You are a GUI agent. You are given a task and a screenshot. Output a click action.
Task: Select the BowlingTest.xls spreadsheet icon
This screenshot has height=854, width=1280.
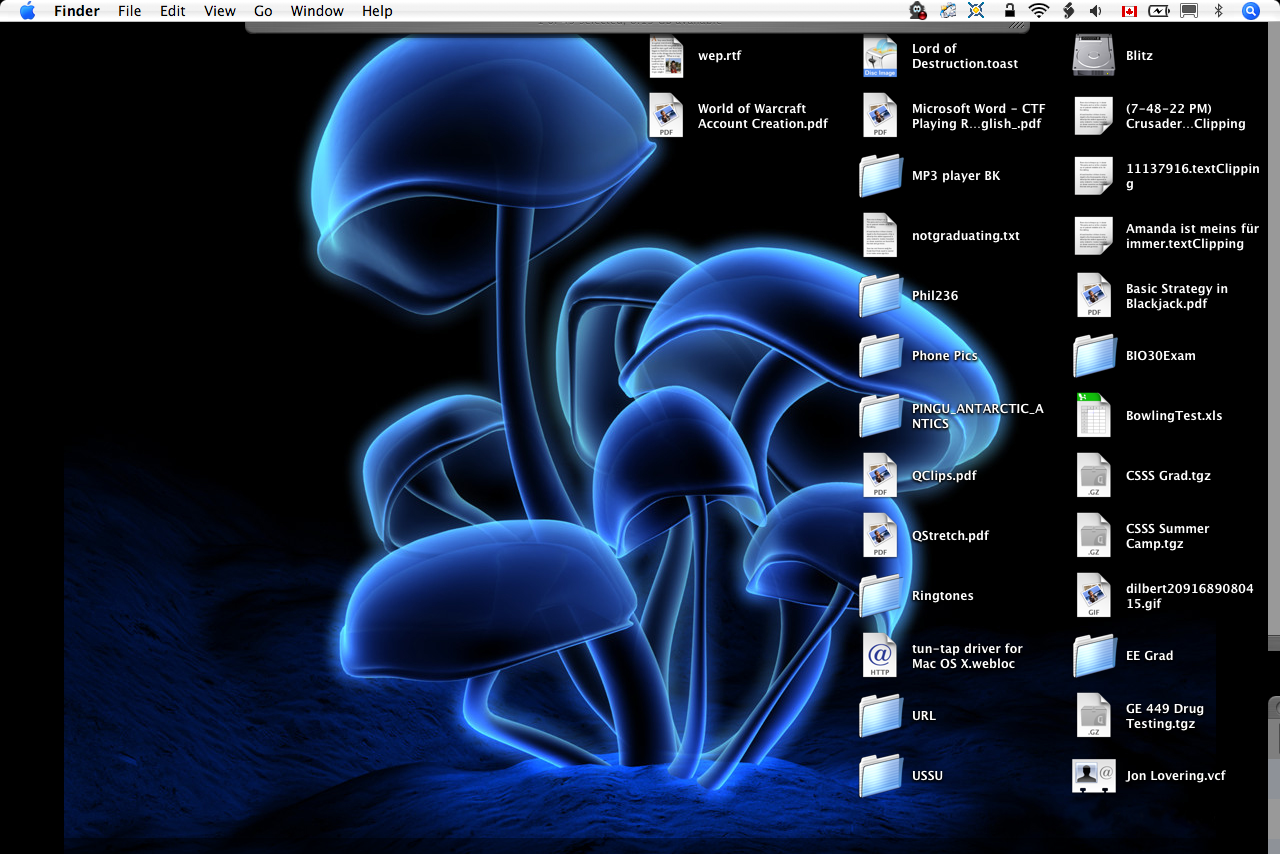(1094, 416)
